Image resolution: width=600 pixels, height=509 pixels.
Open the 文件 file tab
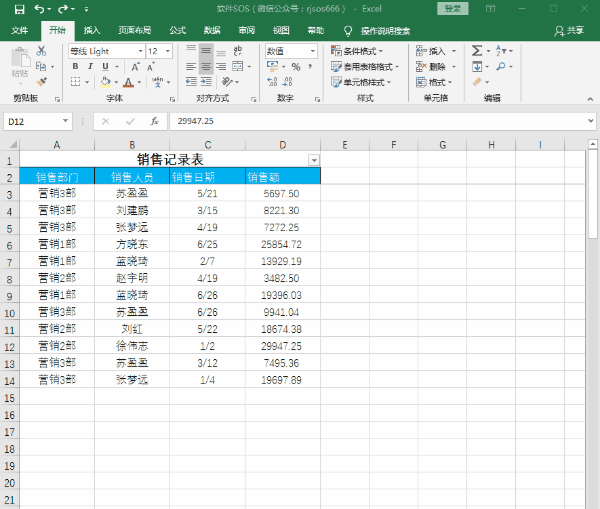pos(20,31)
